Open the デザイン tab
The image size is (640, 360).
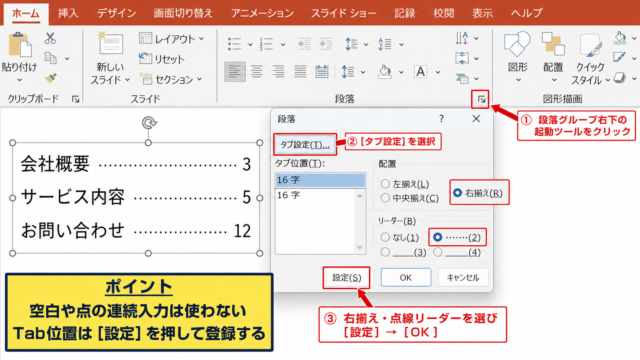(x=116, y=13)
